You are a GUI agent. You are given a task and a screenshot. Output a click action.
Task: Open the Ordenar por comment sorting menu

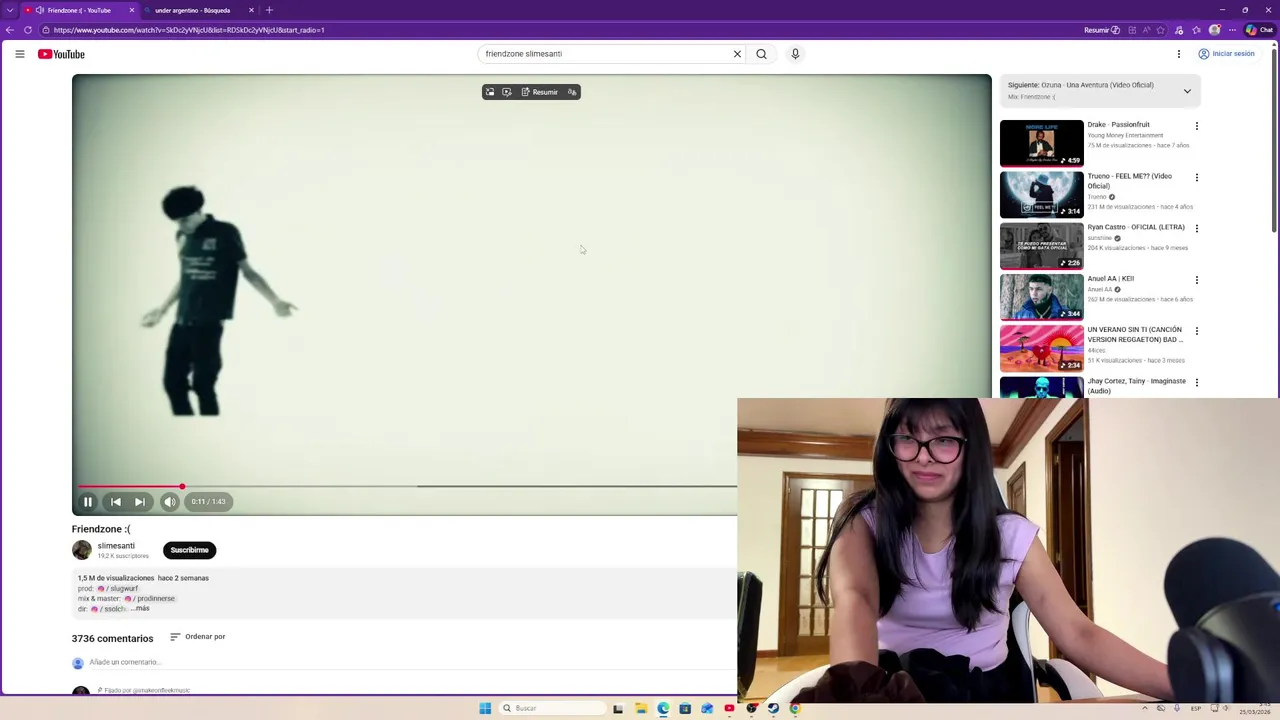tap(198, 637)
